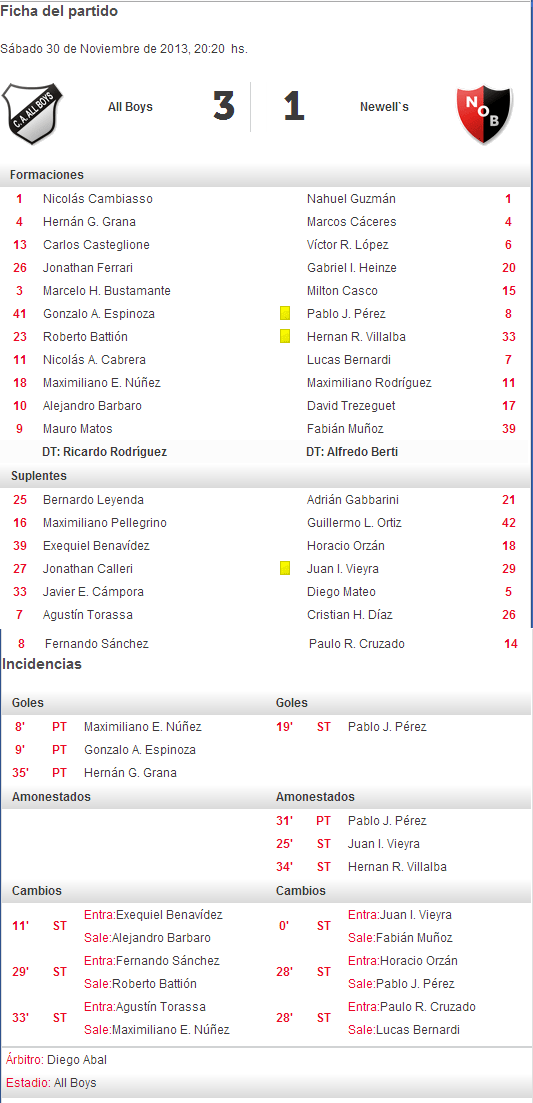Click the Incidencias heading
Viewport: 533px width, 1103px height.
tap(42, 665)
